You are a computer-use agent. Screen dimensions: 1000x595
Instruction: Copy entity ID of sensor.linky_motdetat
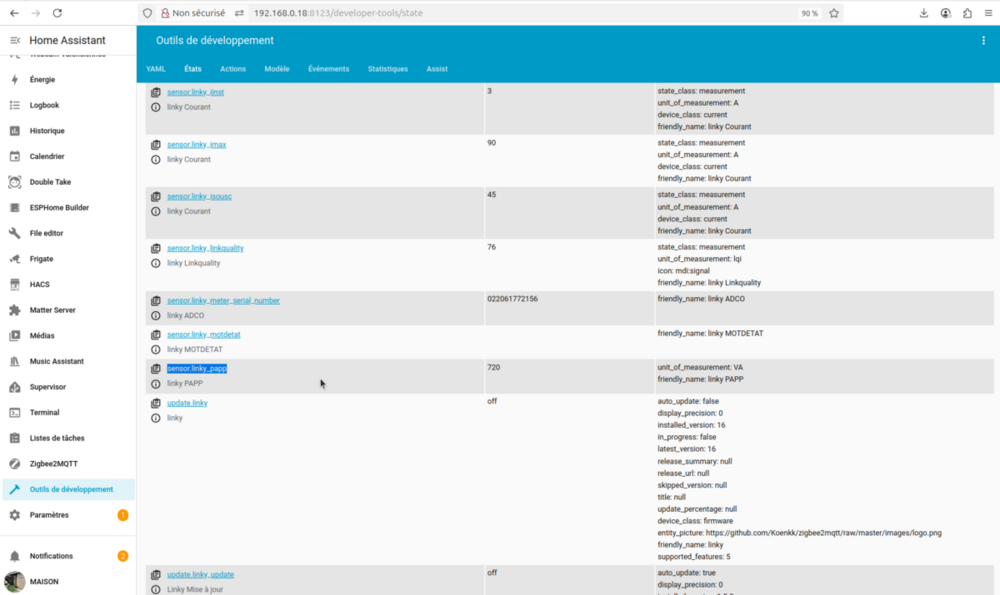click(156, 335)
